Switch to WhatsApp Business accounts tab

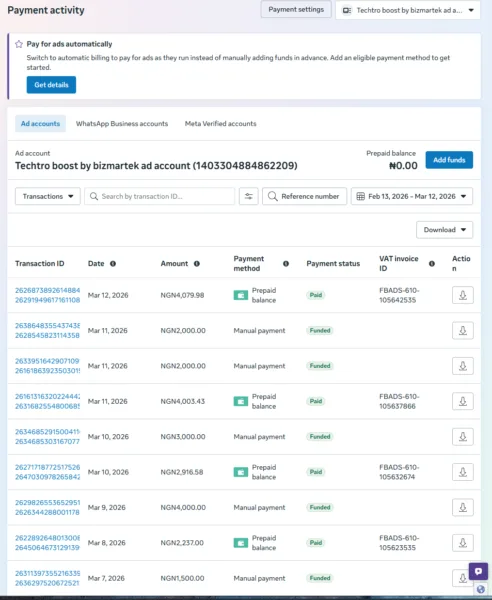(x=122, y=124)
